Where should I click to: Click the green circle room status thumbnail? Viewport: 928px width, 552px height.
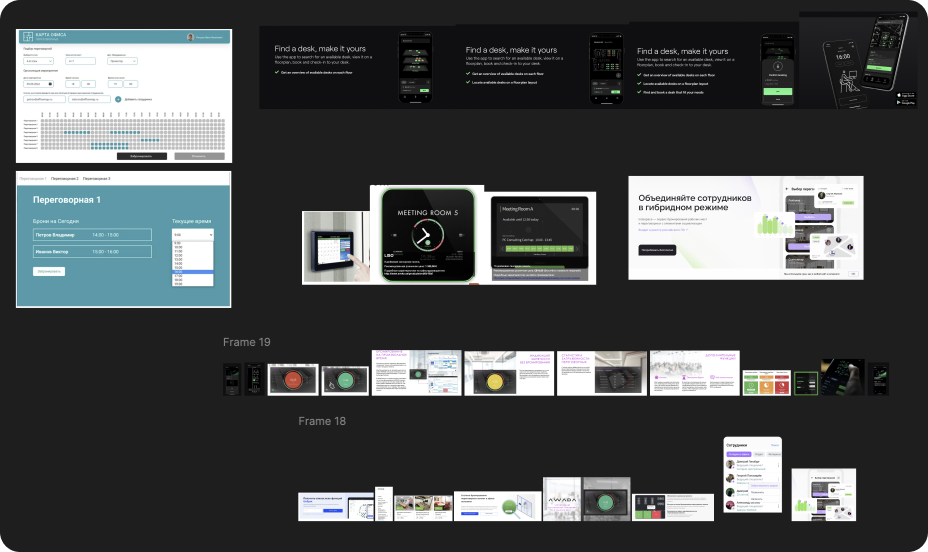pos(345,380)
